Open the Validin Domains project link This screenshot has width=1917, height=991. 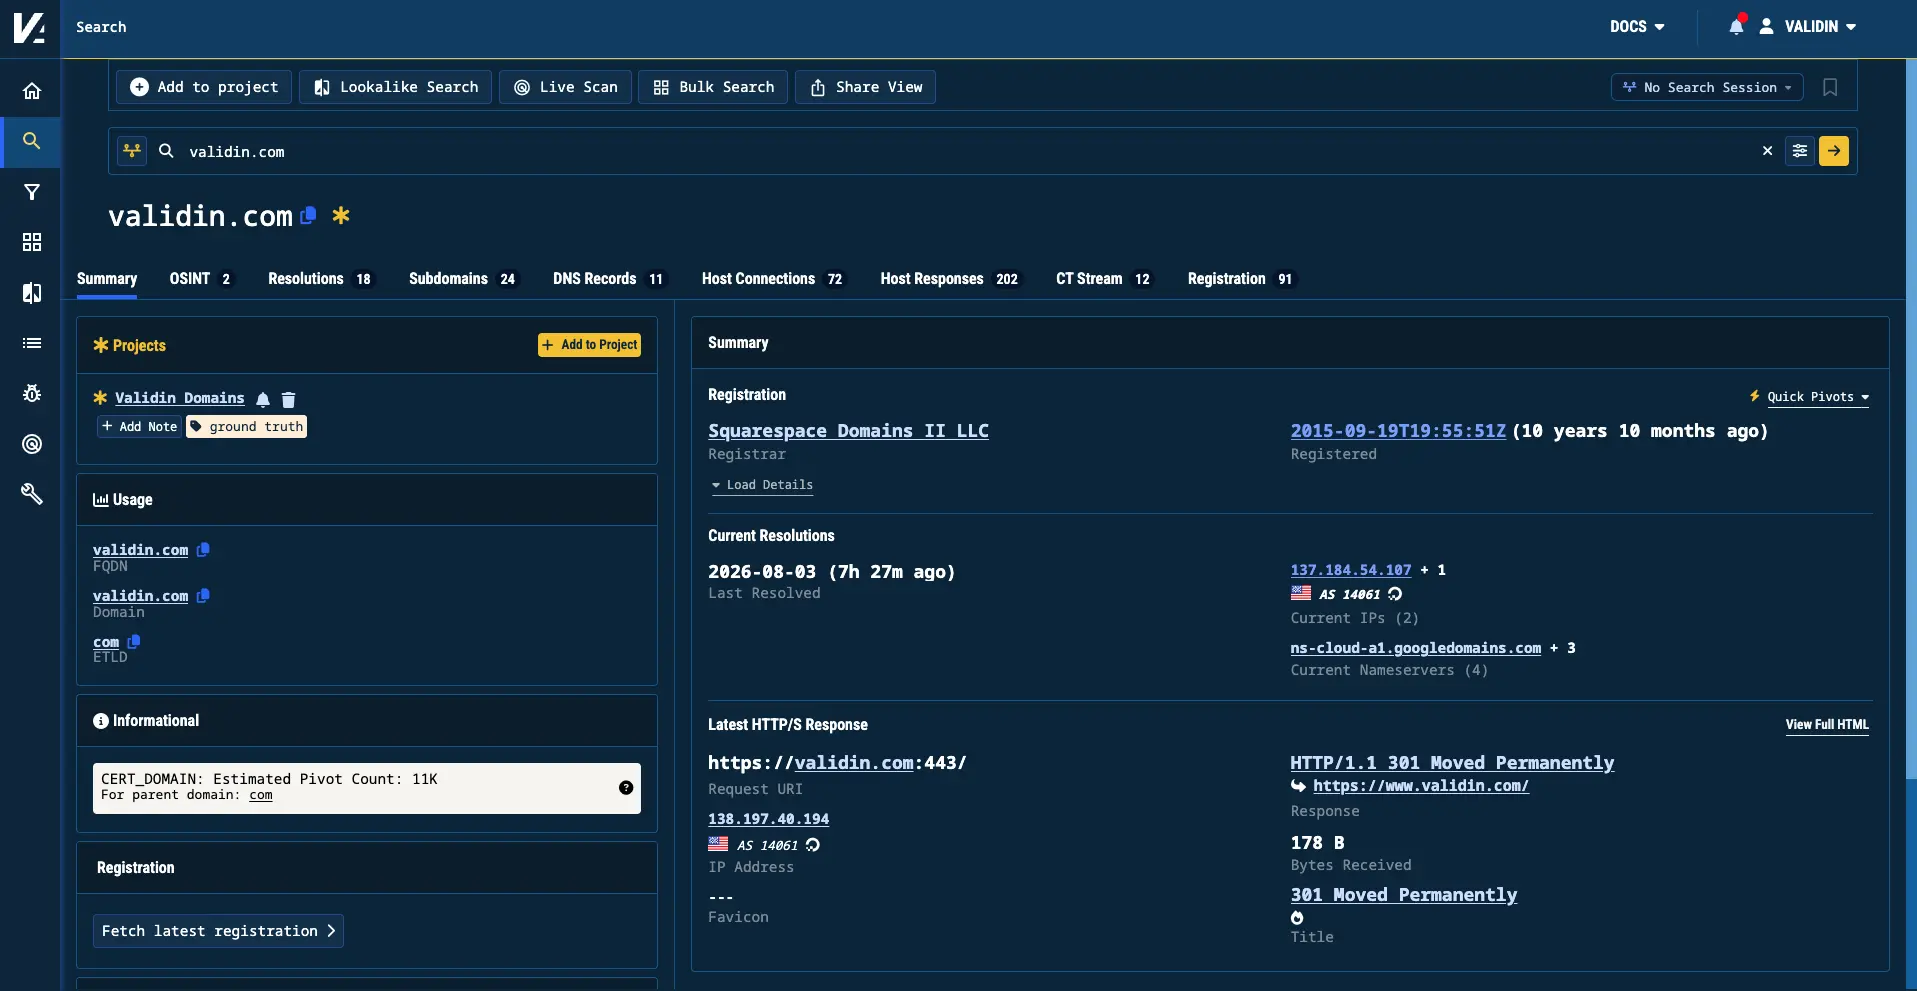[x=180, y=398]
